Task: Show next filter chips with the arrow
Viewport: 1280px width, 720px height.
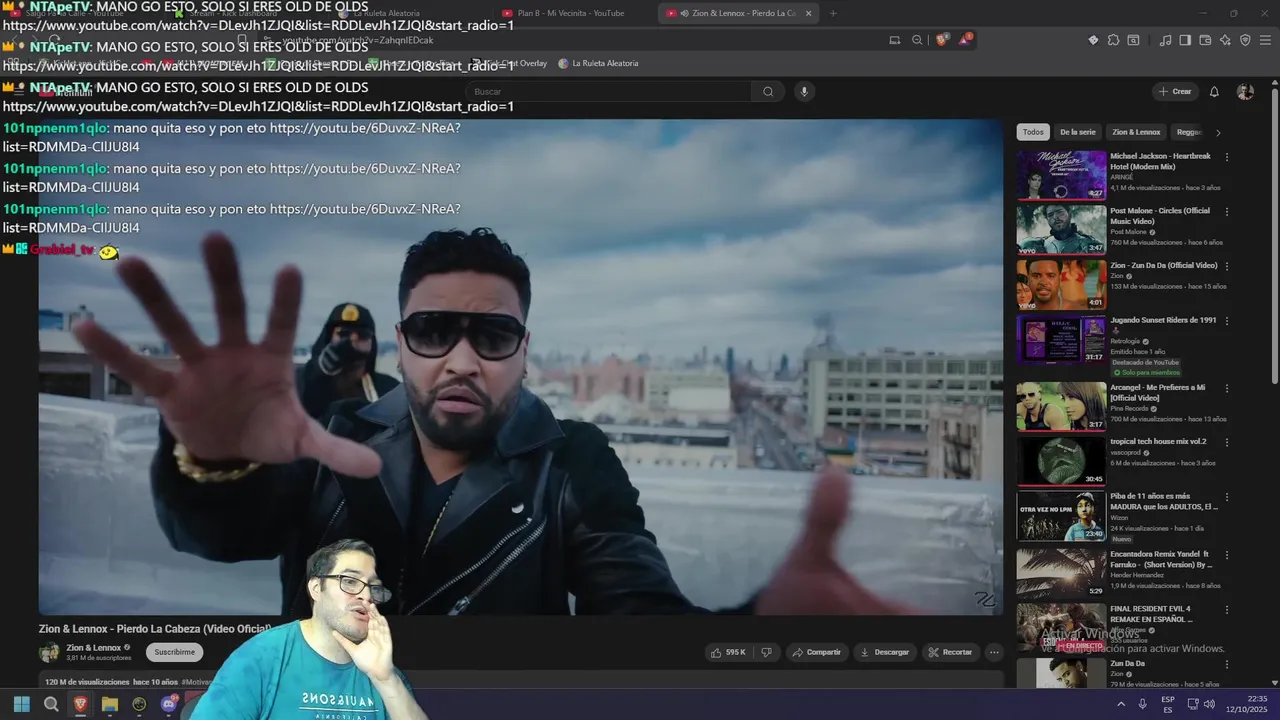Action: [1218, 132]
